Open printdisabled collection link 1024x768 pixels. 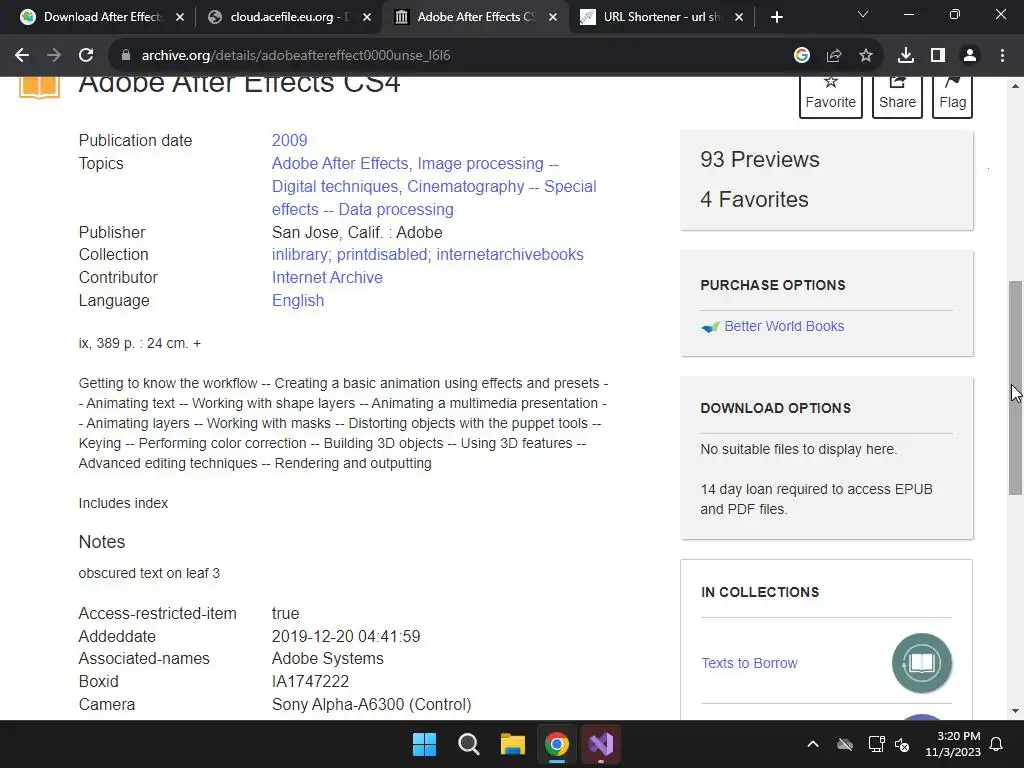pyautogui.click(x=384, y=255)
